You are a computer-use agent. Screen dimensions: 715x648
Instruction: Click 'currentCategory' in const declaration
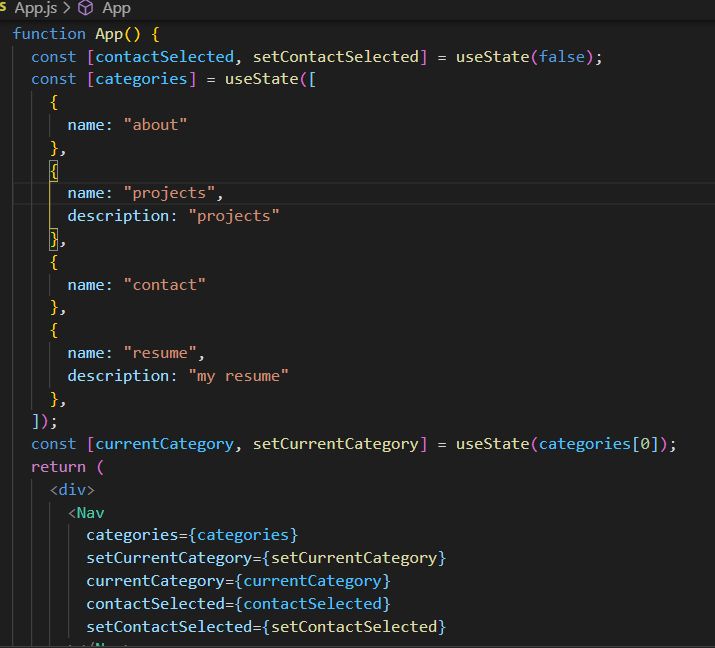pos(165,444)
